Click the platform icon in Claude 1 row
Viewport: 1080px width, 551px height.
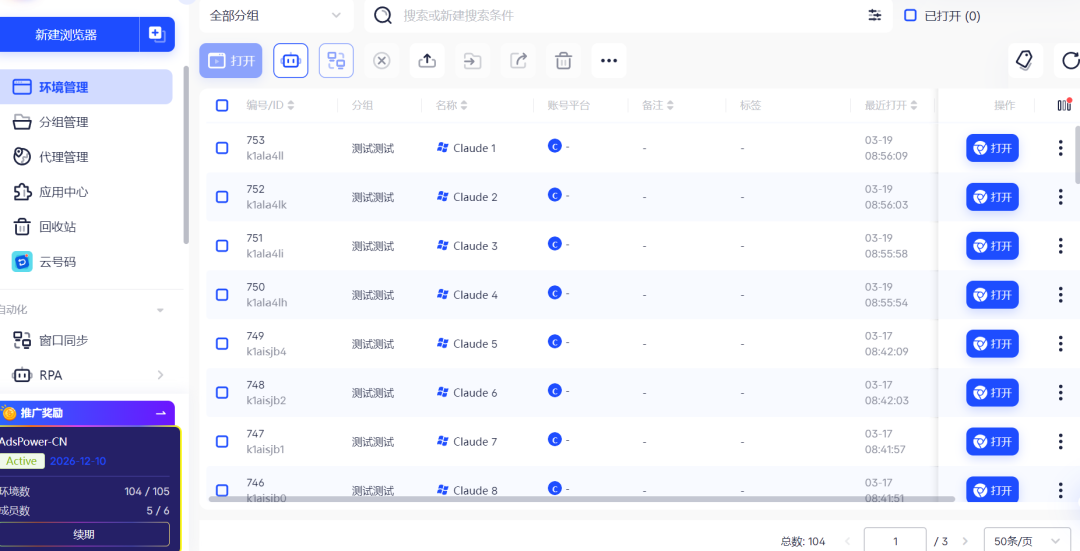click(554, 146)
